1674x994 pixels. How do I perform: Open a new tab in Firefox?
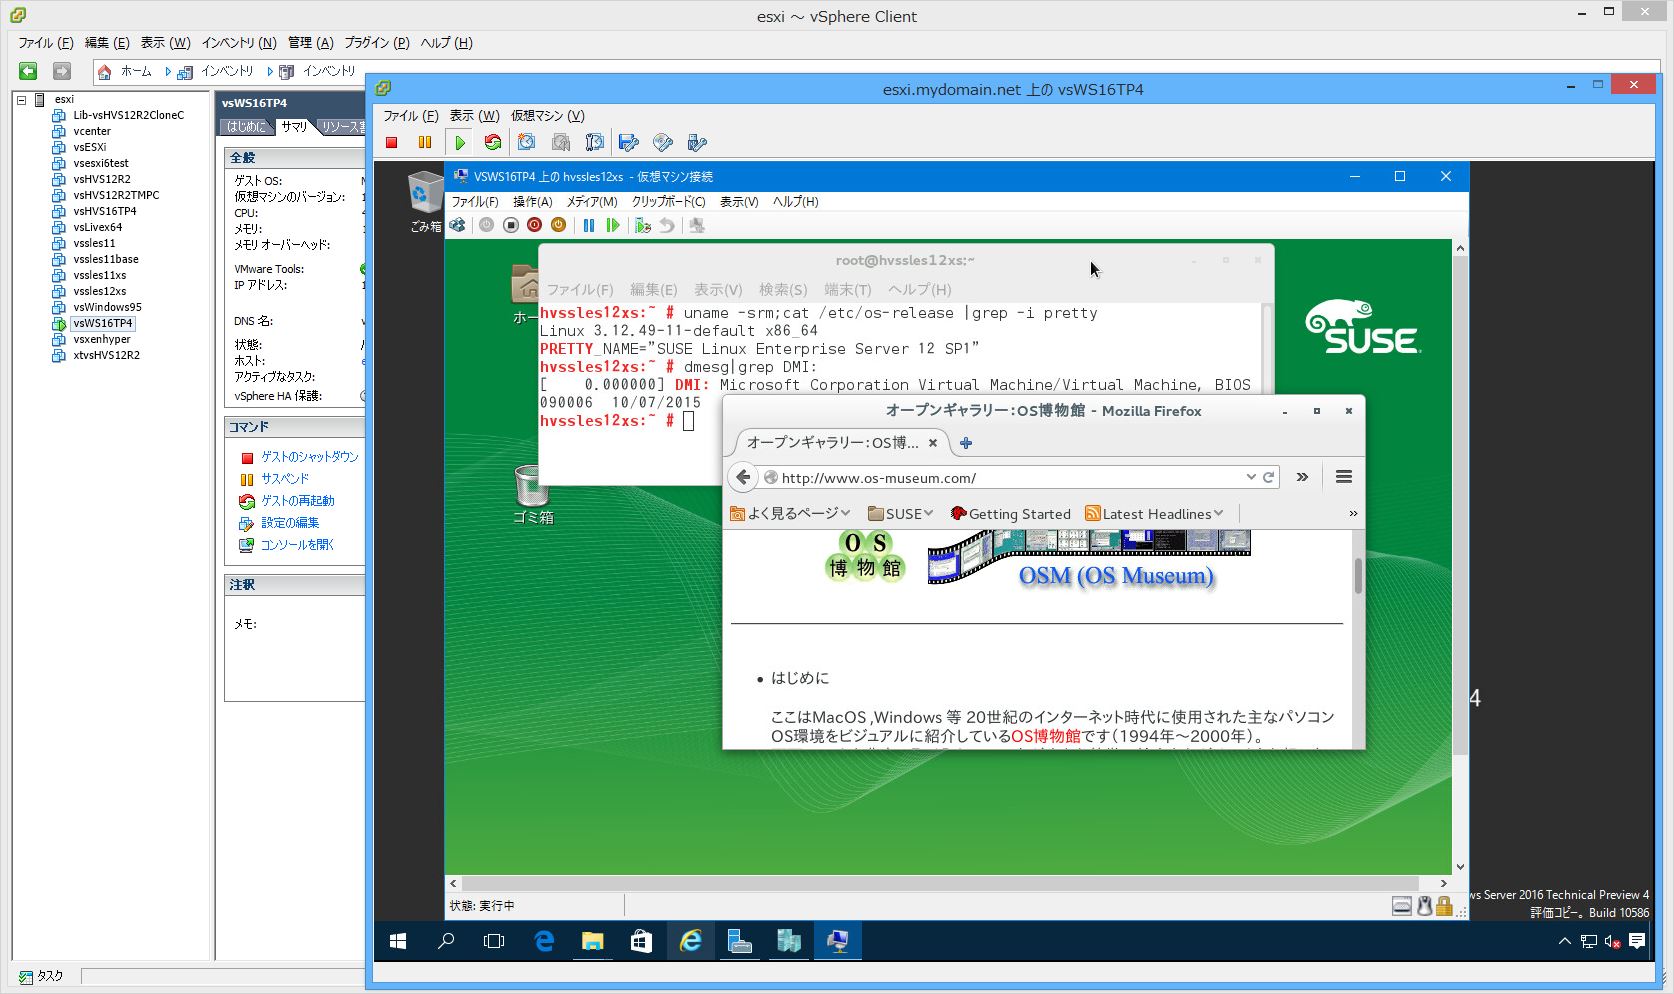coord(965,442)
